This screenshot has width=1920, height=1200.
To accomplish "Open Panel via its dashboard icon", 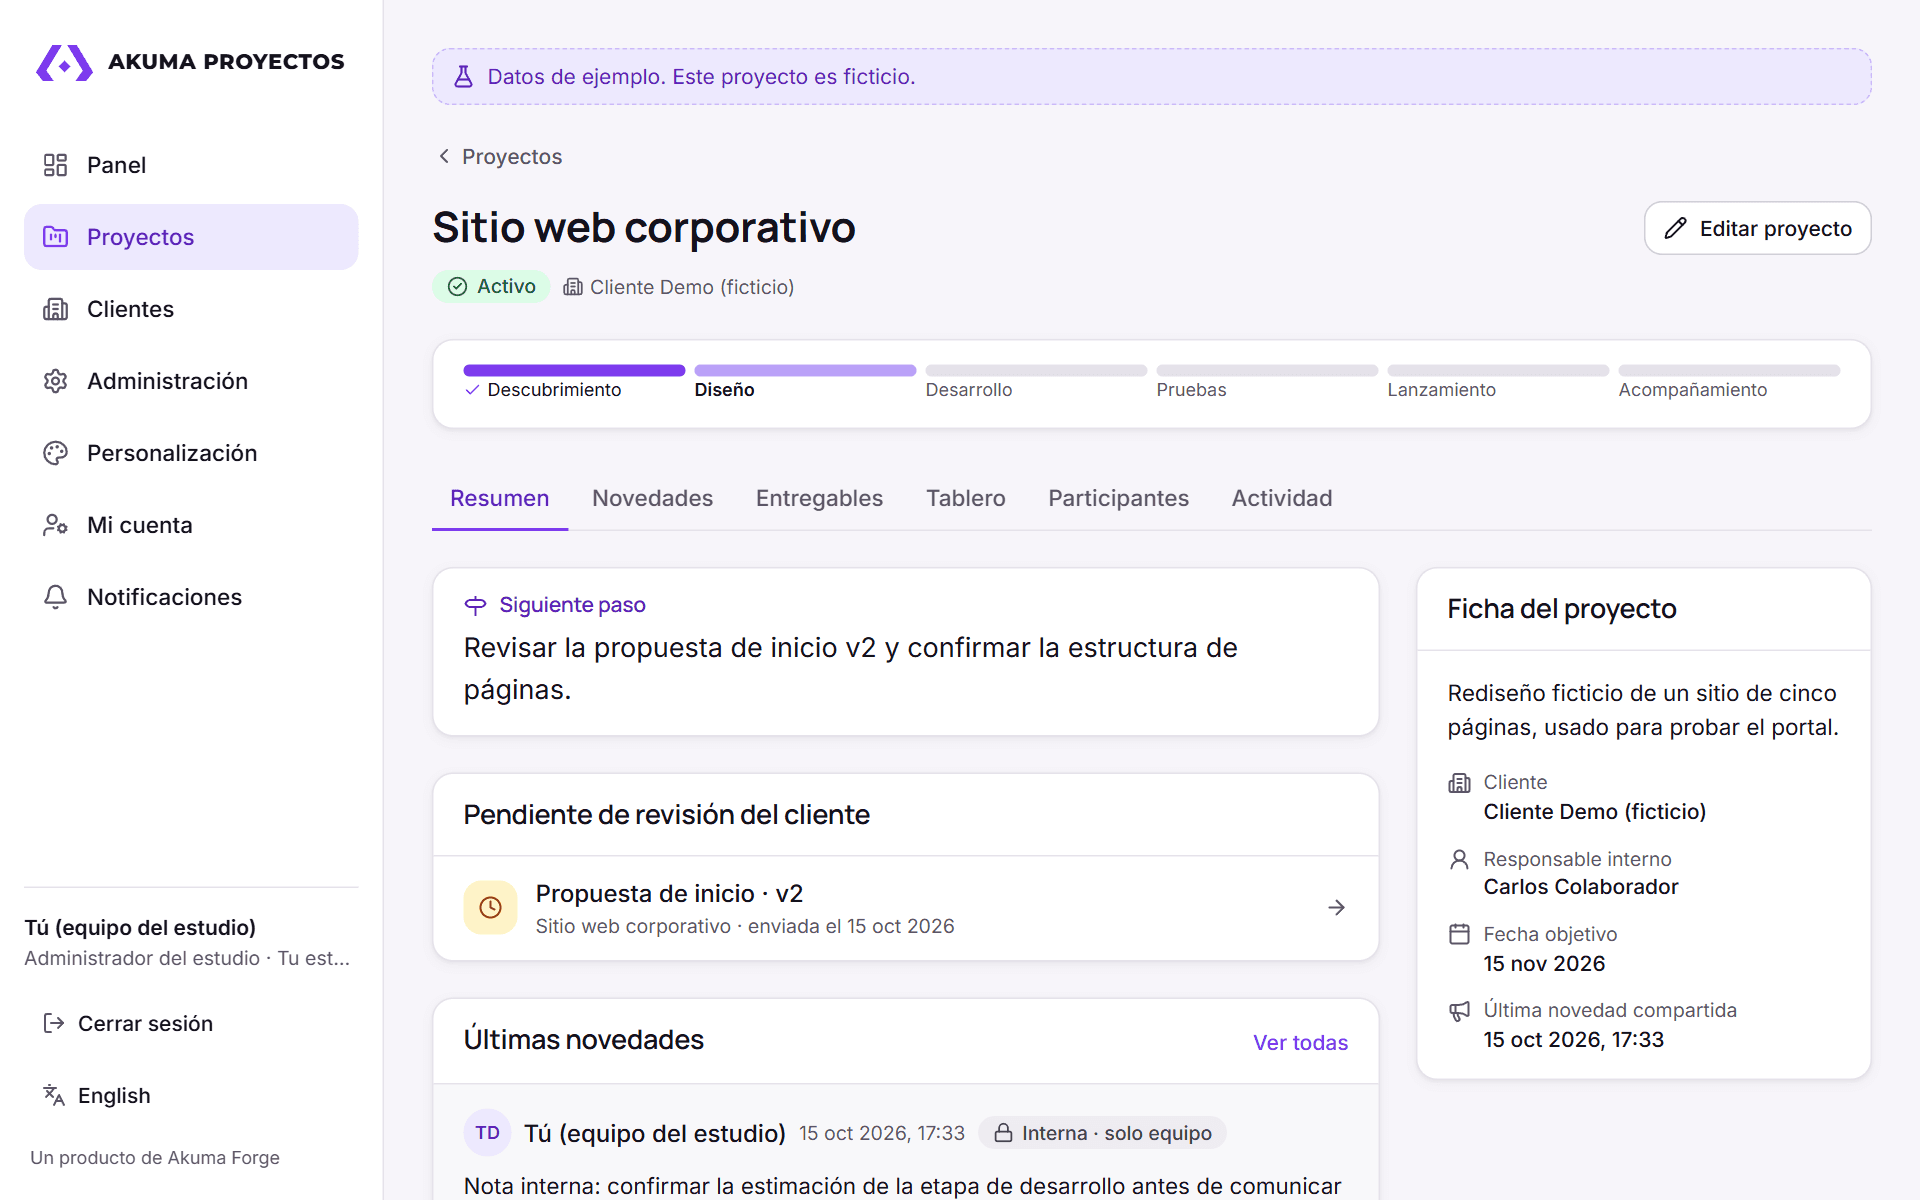I will coord(55,165).
